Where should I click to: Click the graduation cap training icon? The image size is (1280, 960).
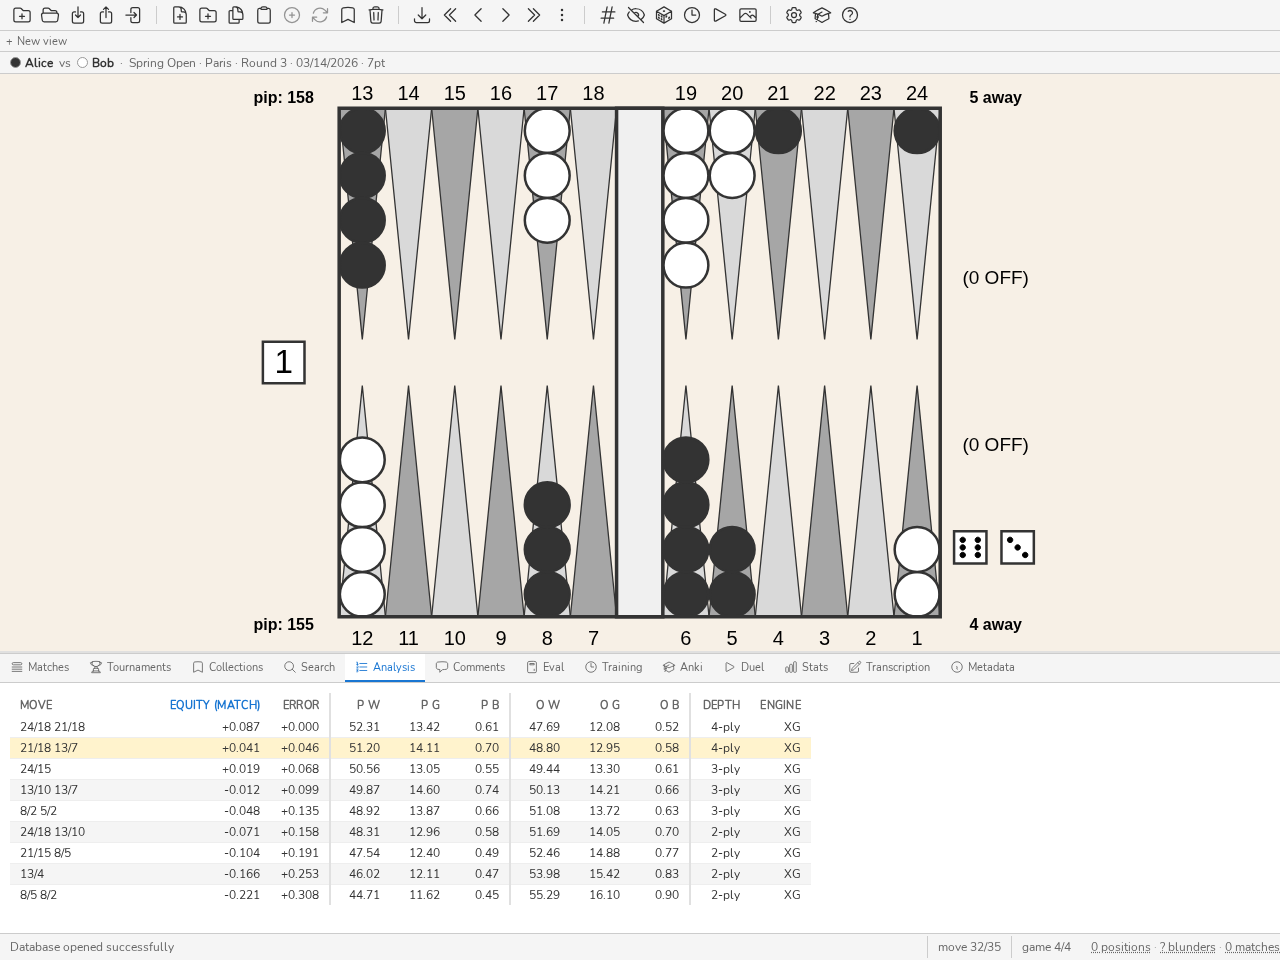822,15
